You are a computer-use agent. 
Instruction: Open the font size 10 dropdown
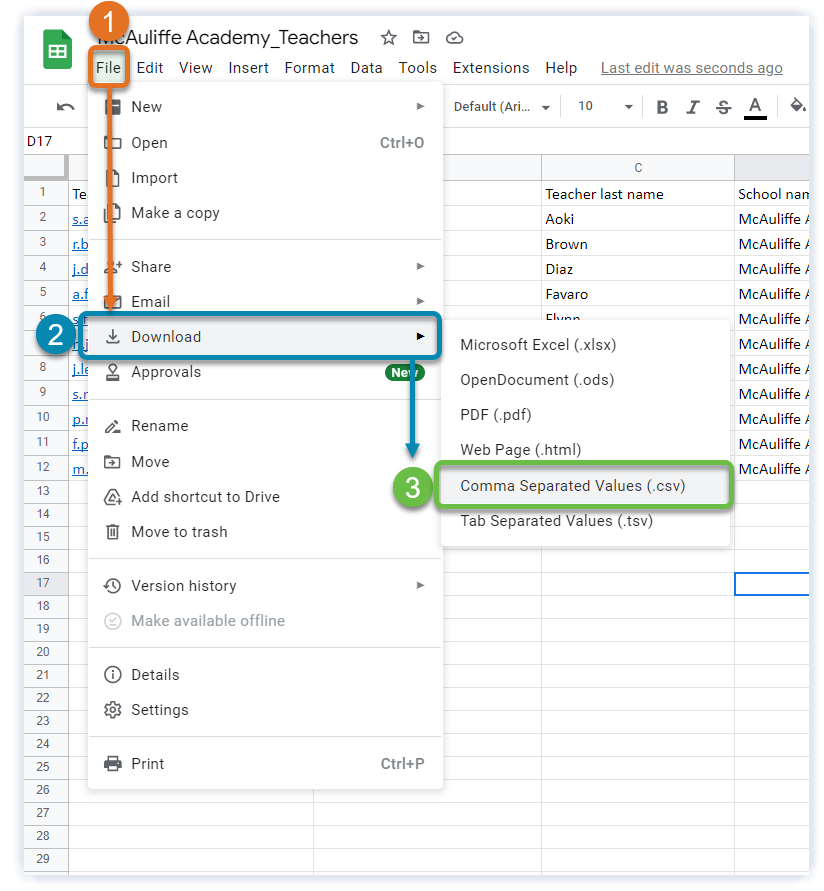[x=605, y=107]
